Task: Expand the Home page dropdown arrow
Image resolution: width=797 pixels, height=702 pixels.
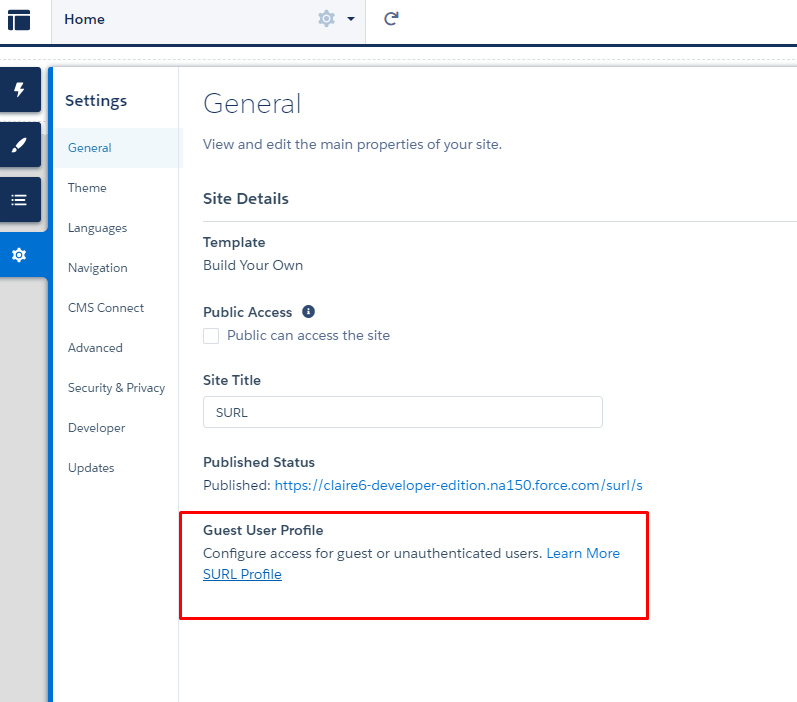Action: 351,19
